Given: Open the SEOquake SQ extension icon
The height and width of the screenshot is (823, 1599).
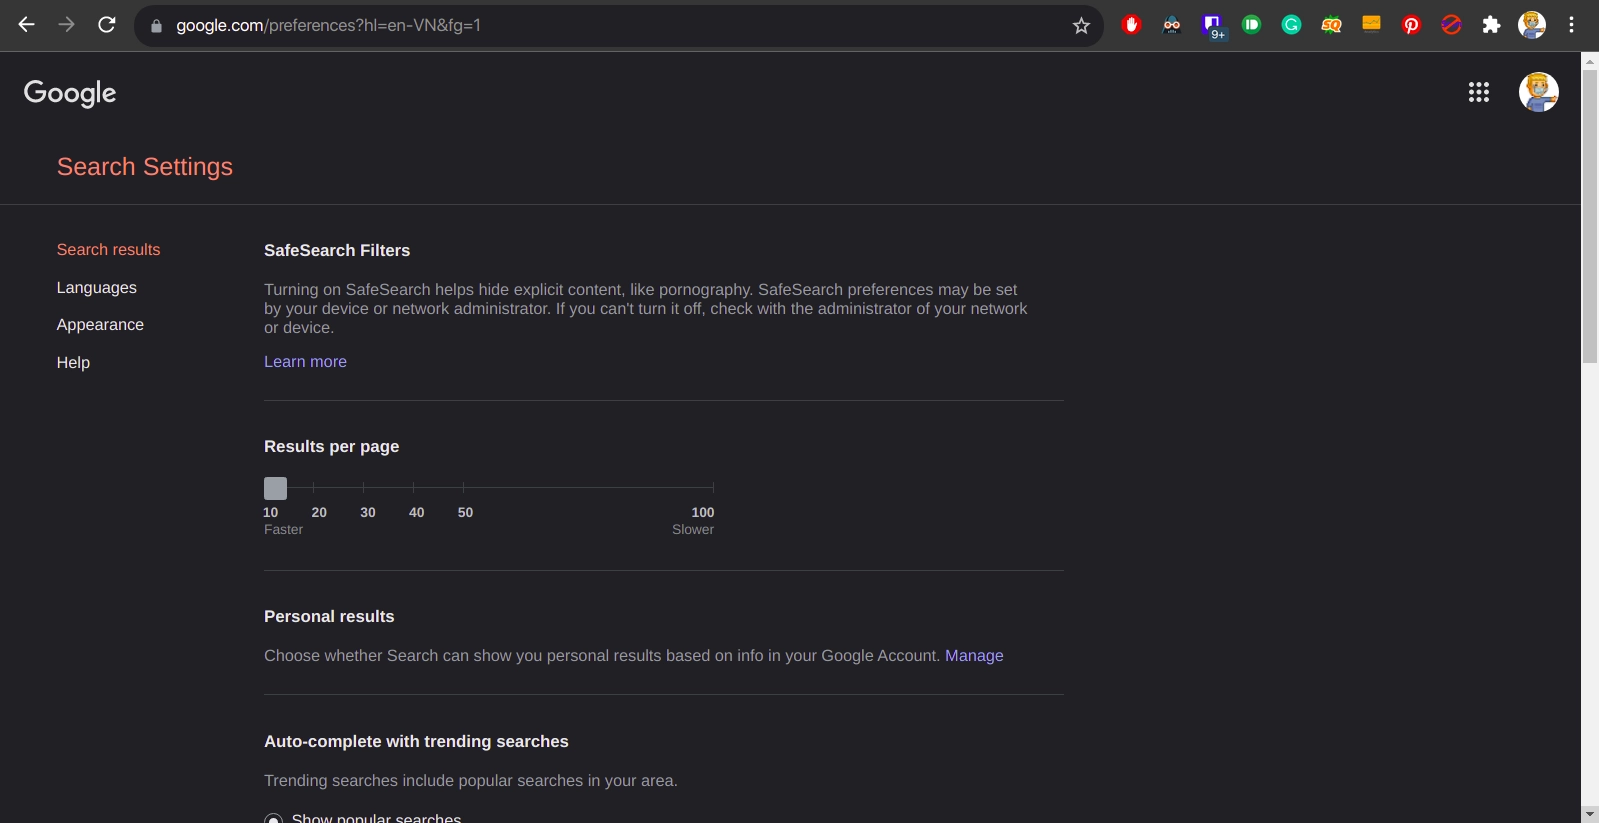Looking at the screenshot, I should pyautogui.click(x=1331, y=25).
